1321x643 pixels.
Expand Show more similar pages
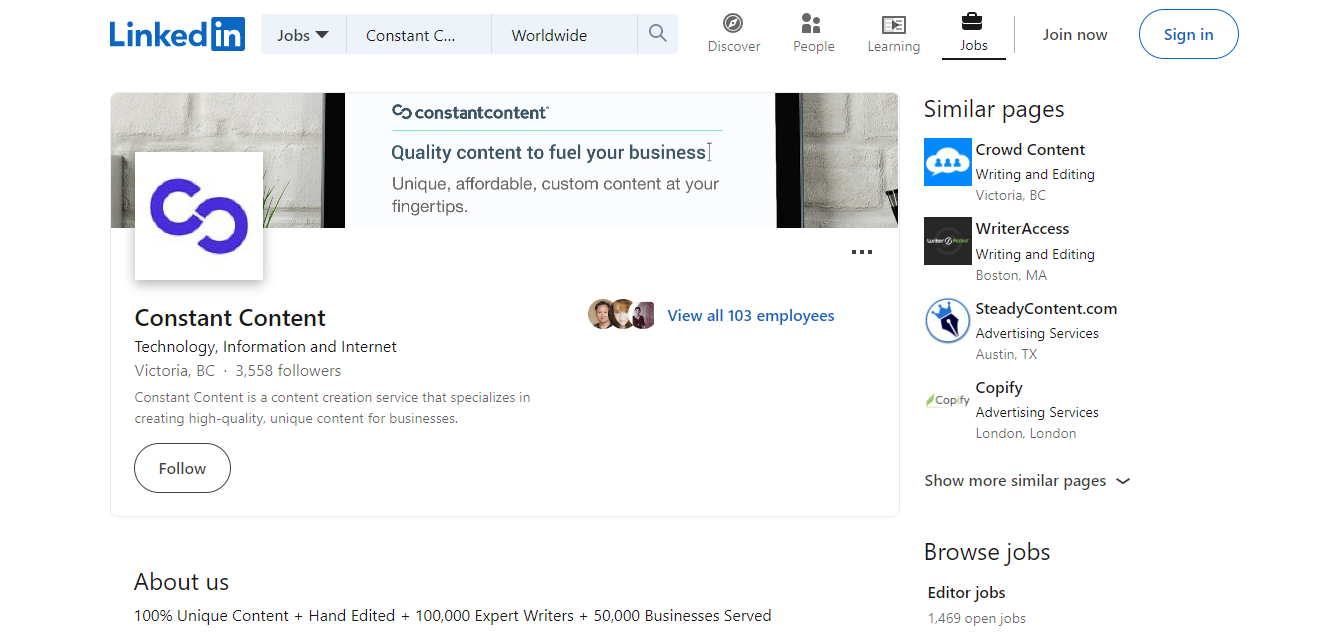point(1027,481)
